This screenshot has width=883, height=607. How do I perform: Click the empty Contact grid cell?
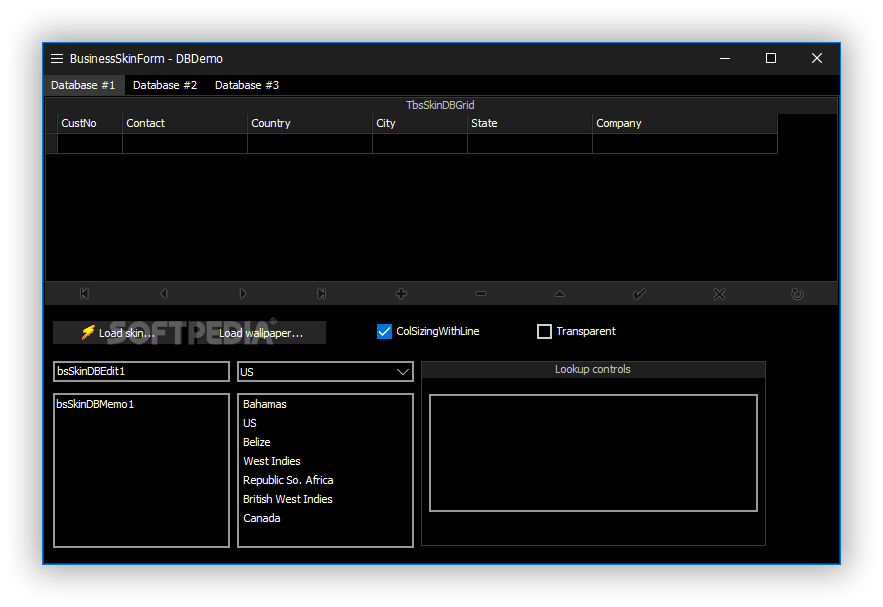(185, 144)
